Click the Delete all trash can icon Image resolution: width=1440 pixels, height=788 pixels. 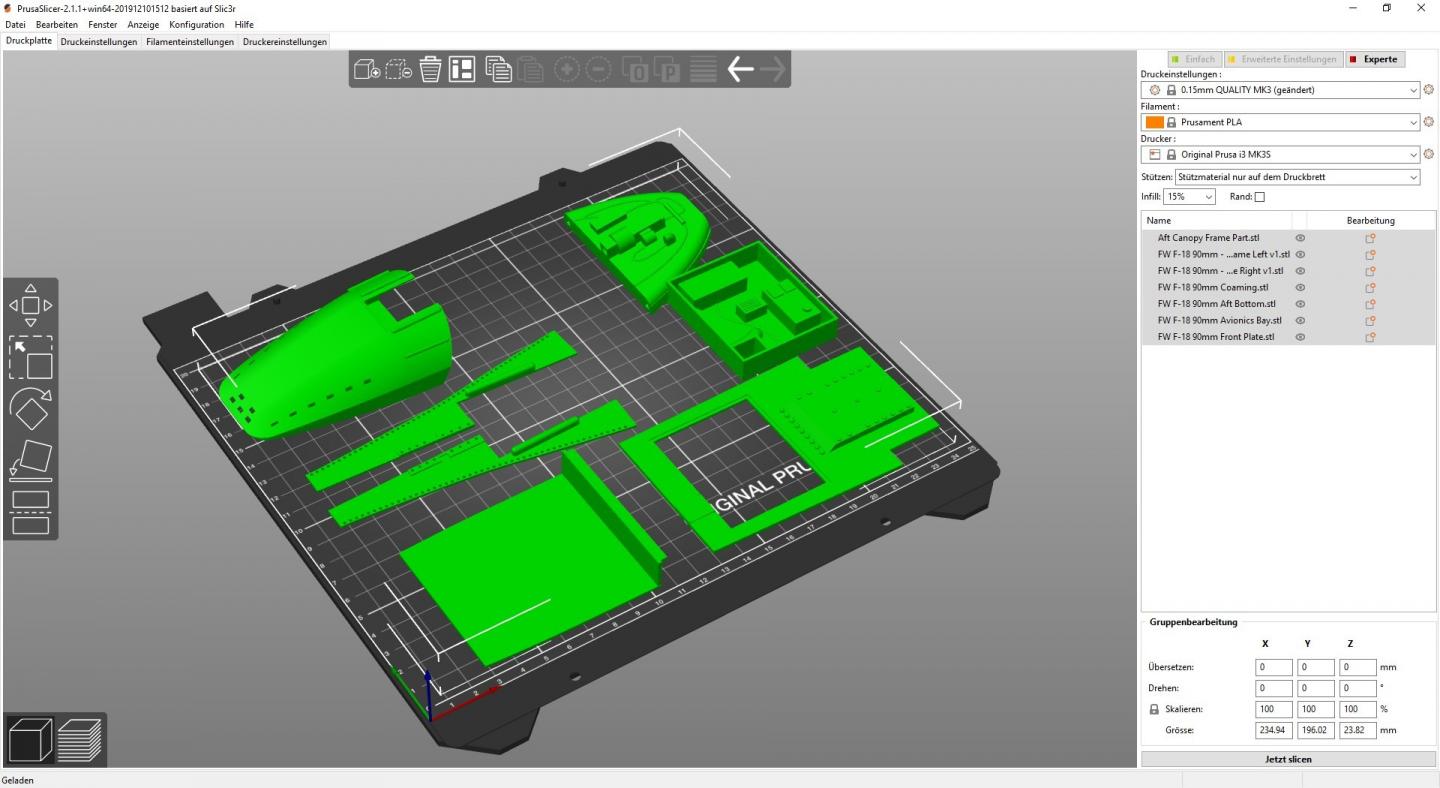coord(430,69)
